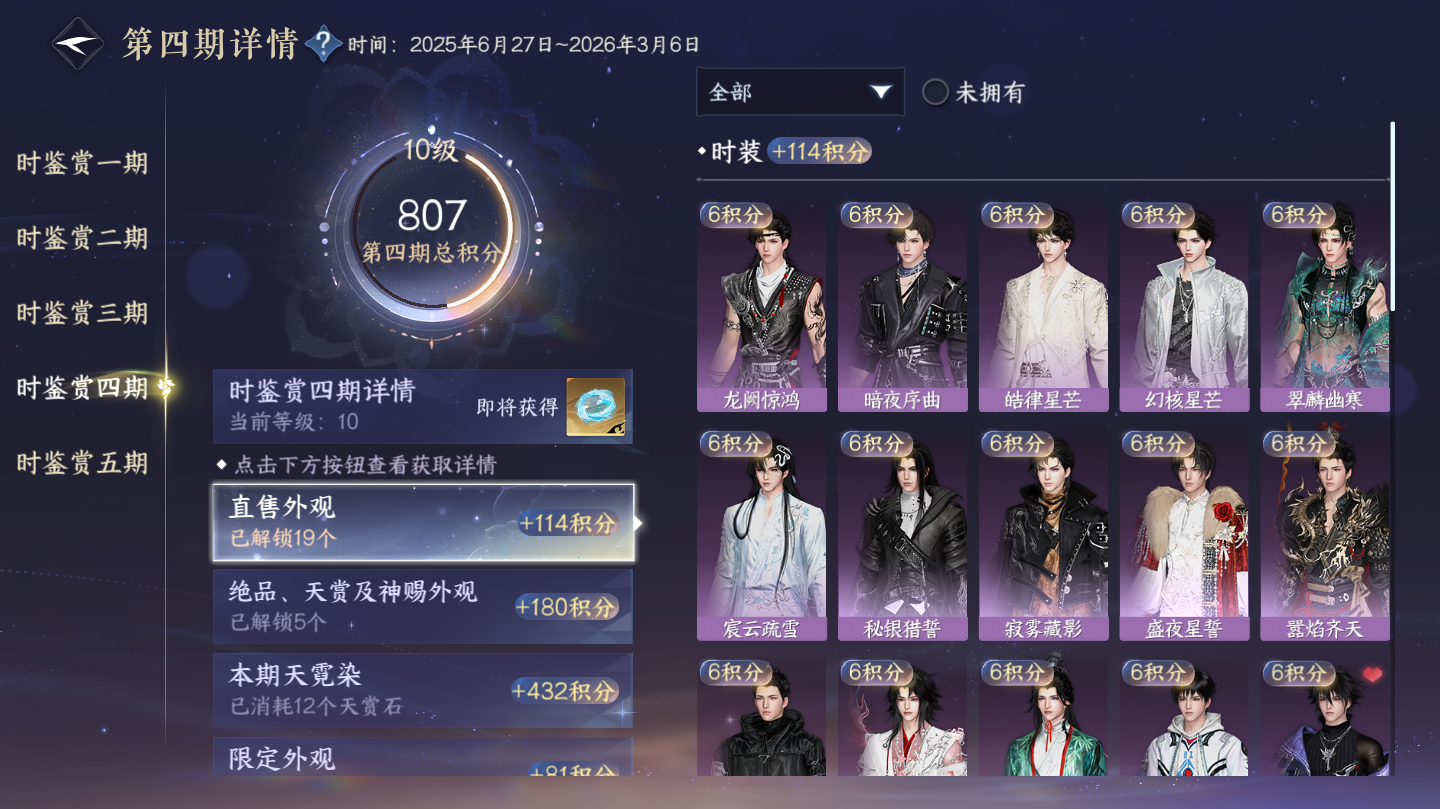
Task: Open 绝品、天赏及神赐外观 category
Action: [x=423, y=606]
